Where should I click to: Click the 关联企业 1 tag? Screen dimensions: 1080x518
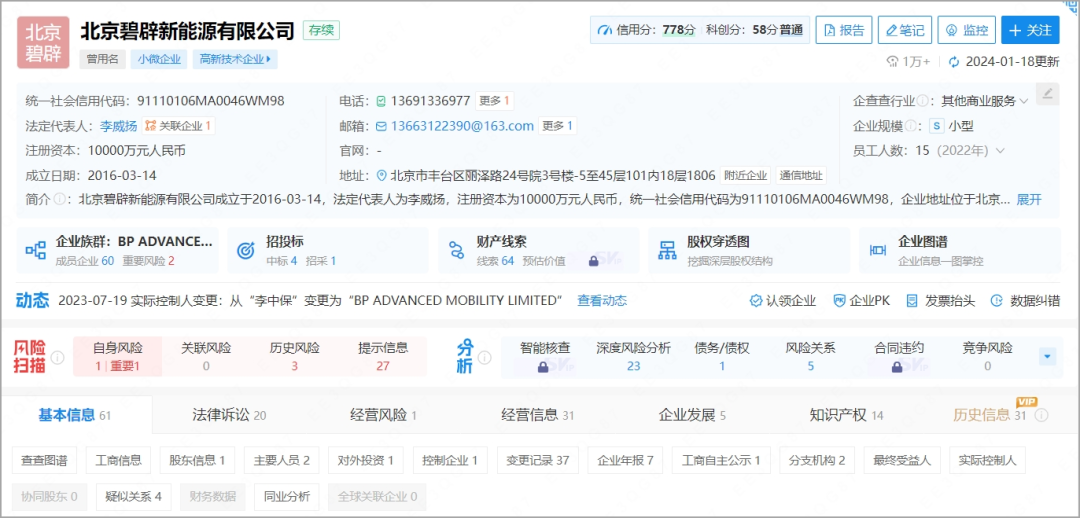pyautogui.click(x=178, y=126)
